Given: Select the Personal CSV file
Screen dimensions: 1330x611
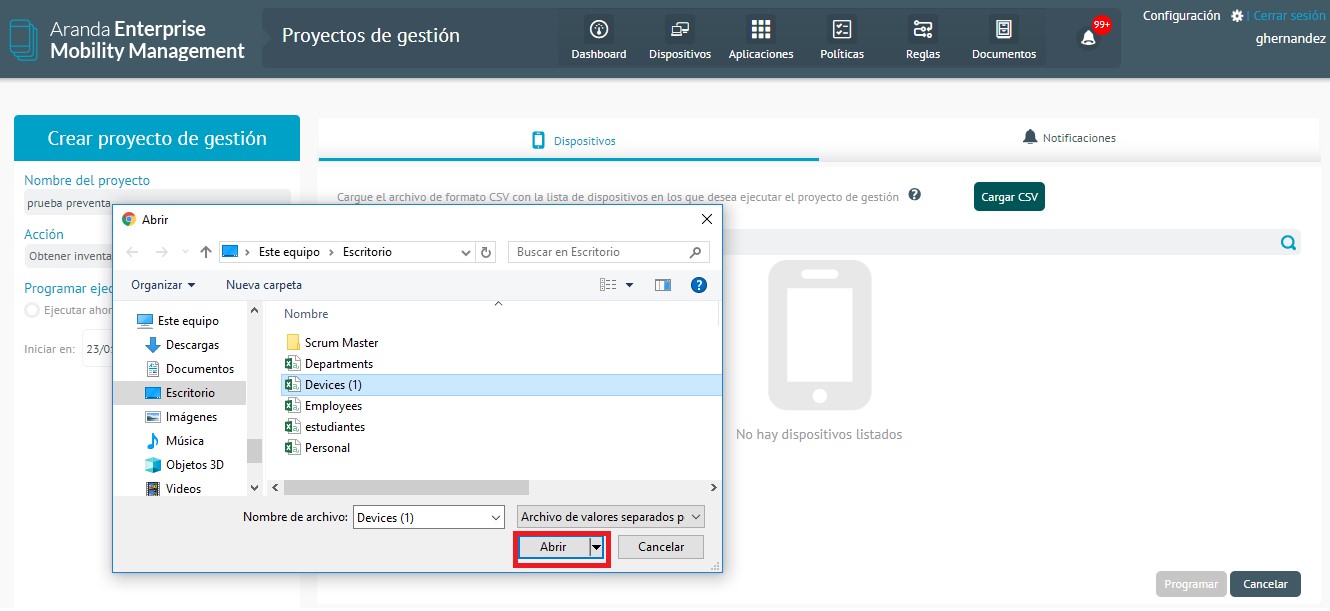Looking at the screenshot, I should 317,448.
